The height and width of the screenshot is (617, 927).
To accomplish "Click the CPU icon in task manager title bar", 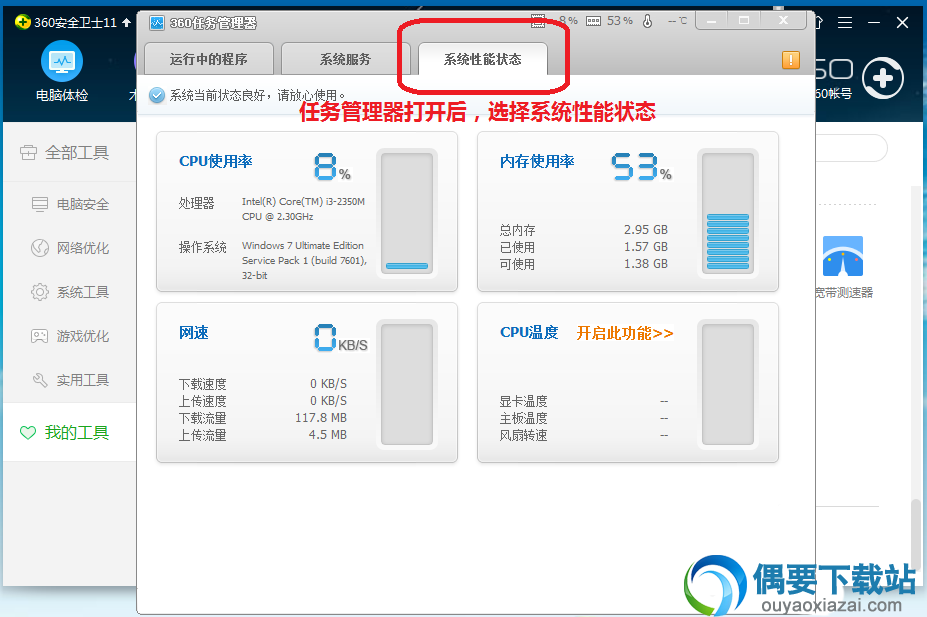I will coord(538,22).
